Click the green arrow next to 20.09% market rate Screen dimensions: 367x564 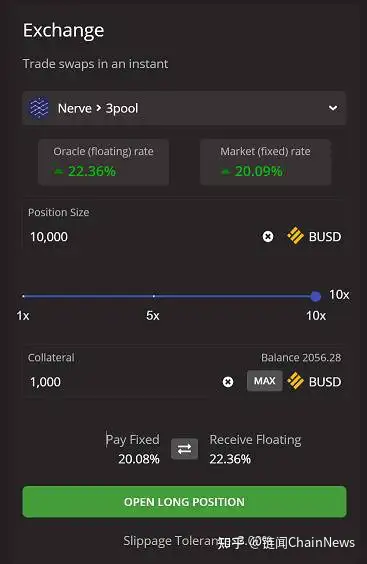coord(226,172)
